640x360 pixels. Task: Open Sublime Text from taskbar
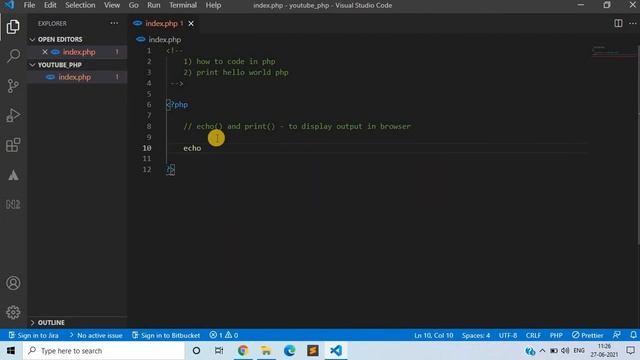(313, 351)
